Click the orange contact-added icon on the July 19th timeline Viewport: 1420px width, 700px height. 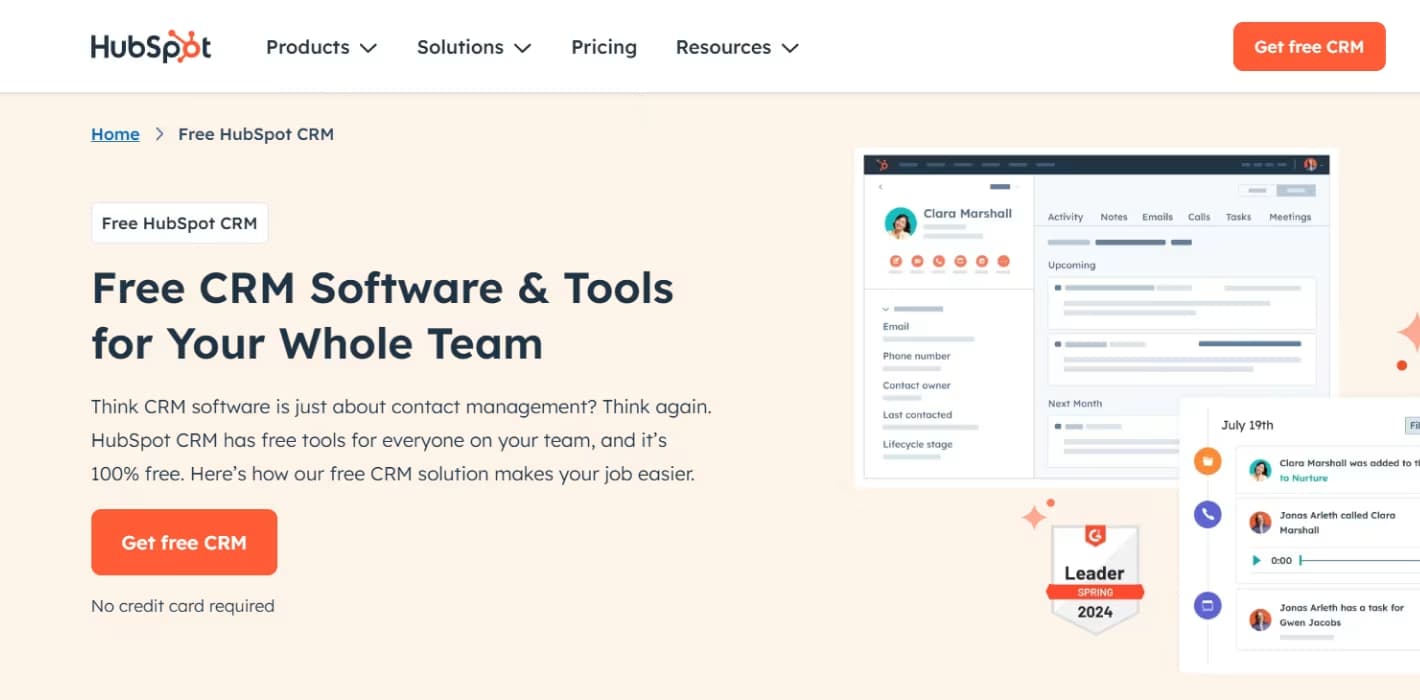point(1207,463)
